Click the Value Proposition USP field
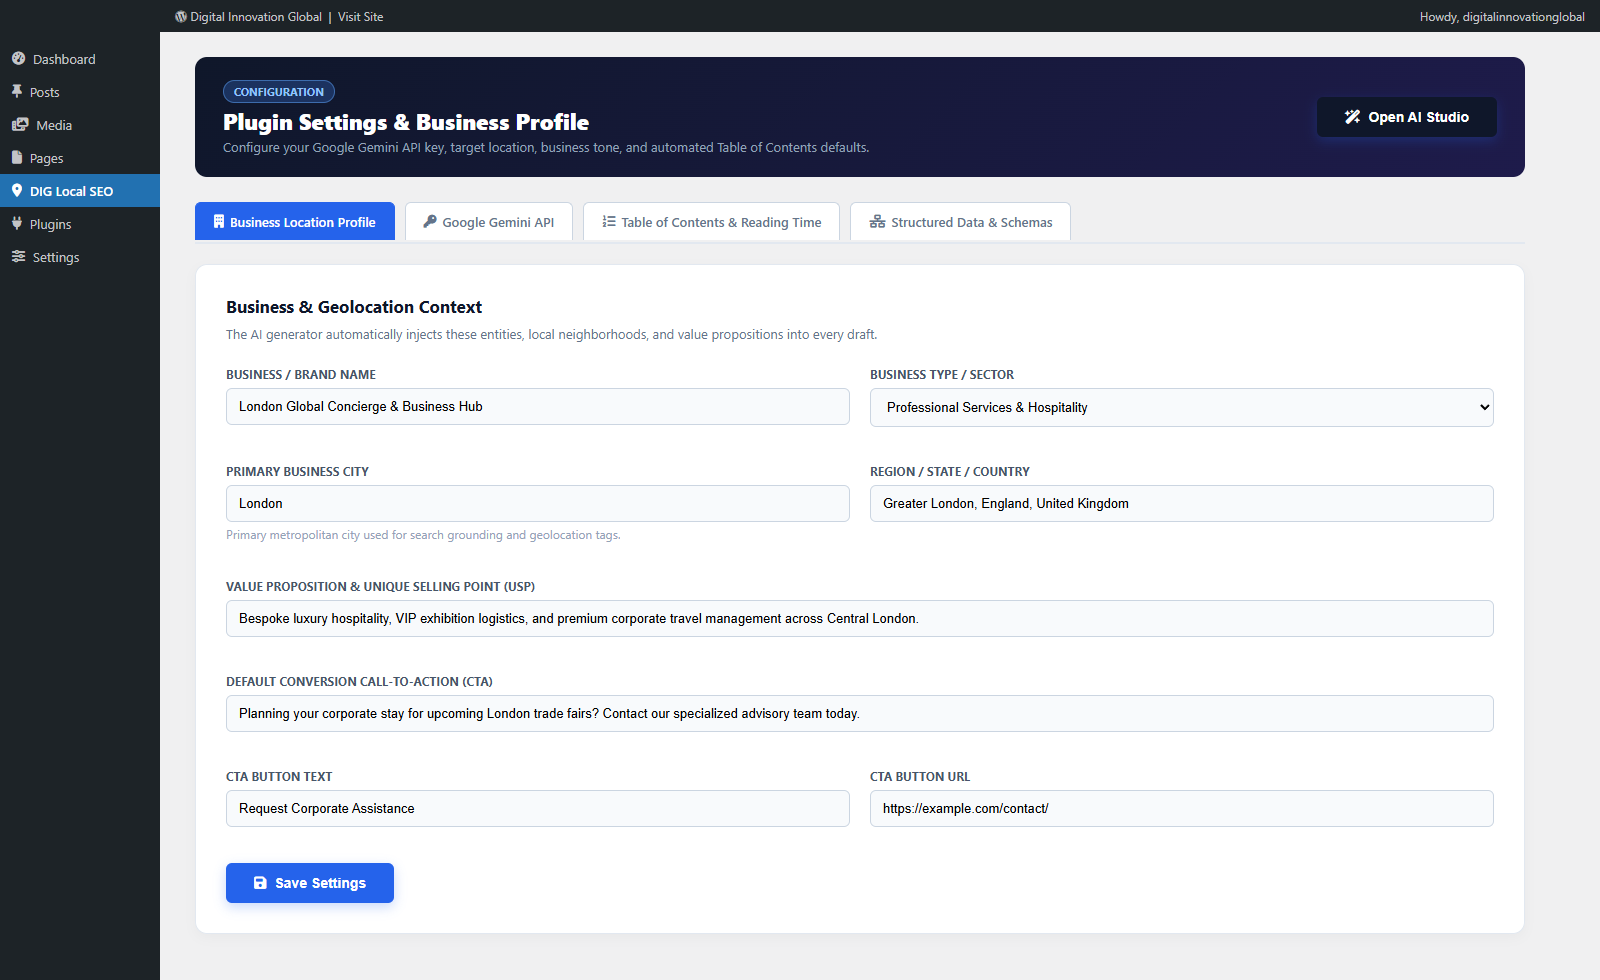1600x980 pixels. tap(860, 619)
